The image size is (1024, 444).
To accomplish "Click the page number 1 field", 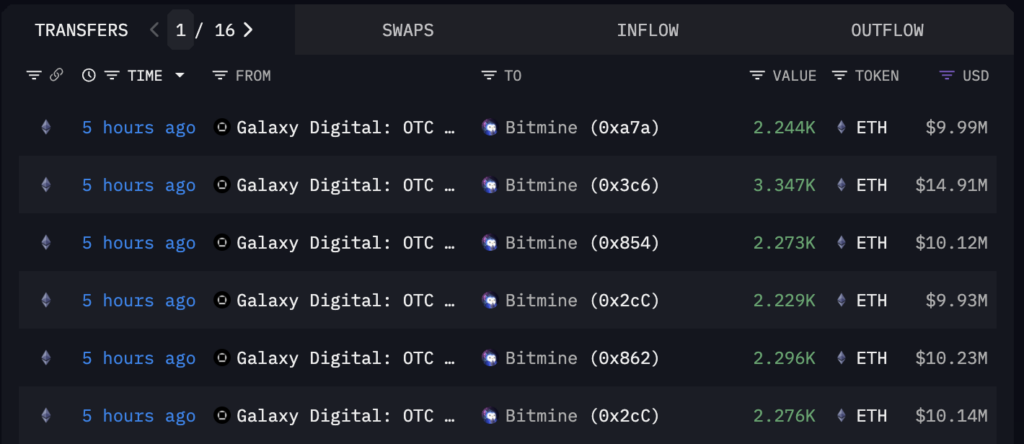I will [180, 30].
